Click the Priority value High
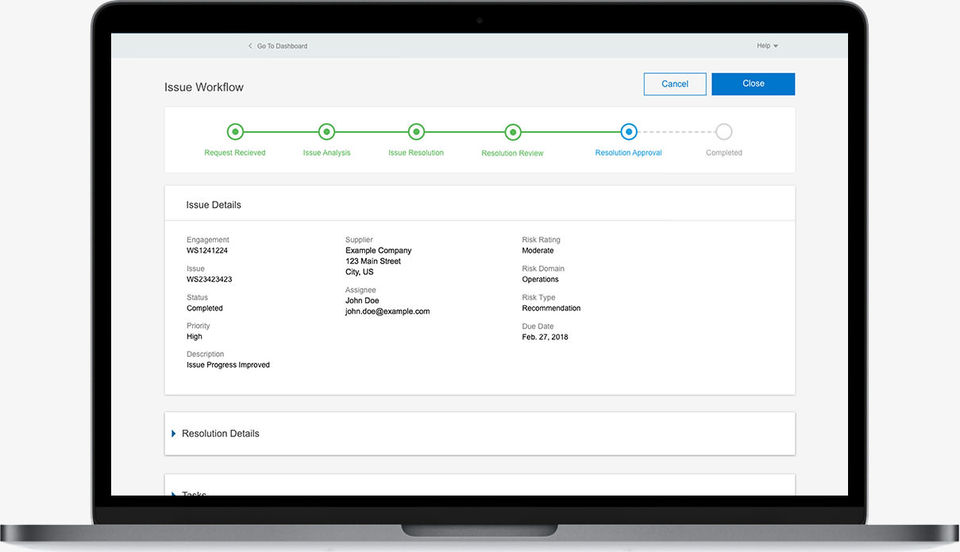The width and height of the screenshot is (960, 552). tap(194, 337)
